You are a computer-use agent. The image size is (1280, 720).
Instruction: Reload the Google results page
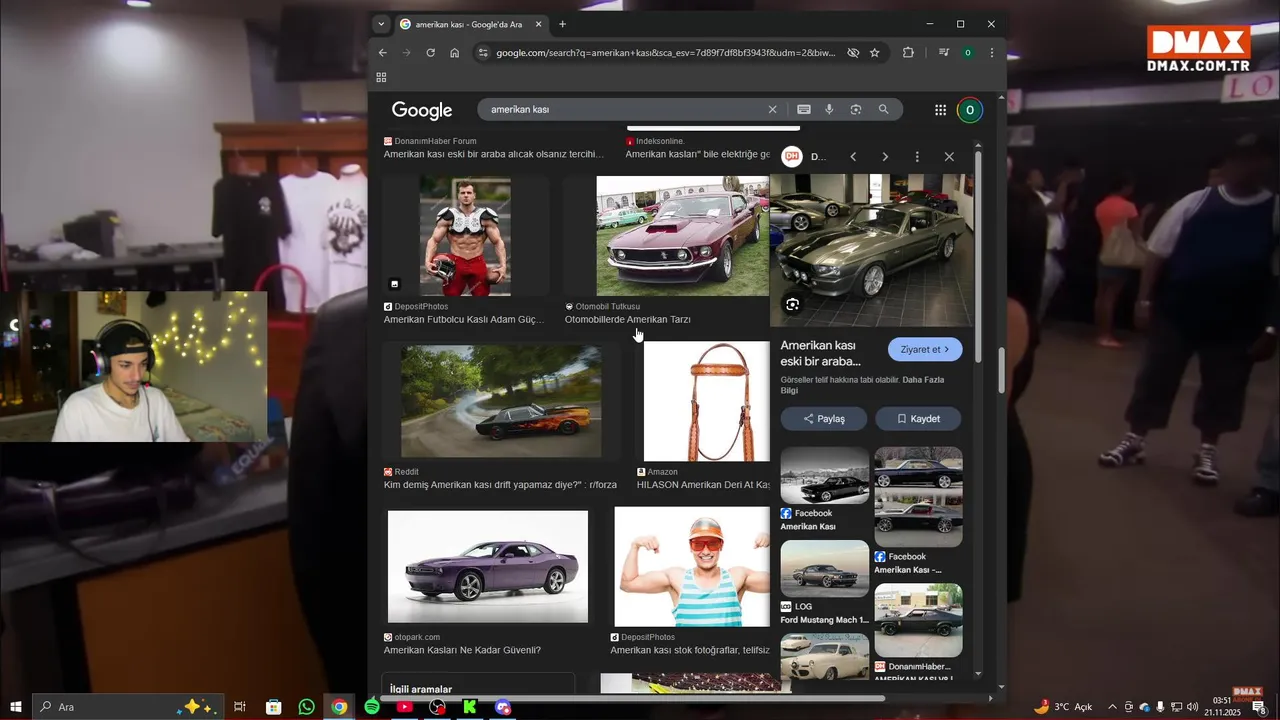coord(431,53)
